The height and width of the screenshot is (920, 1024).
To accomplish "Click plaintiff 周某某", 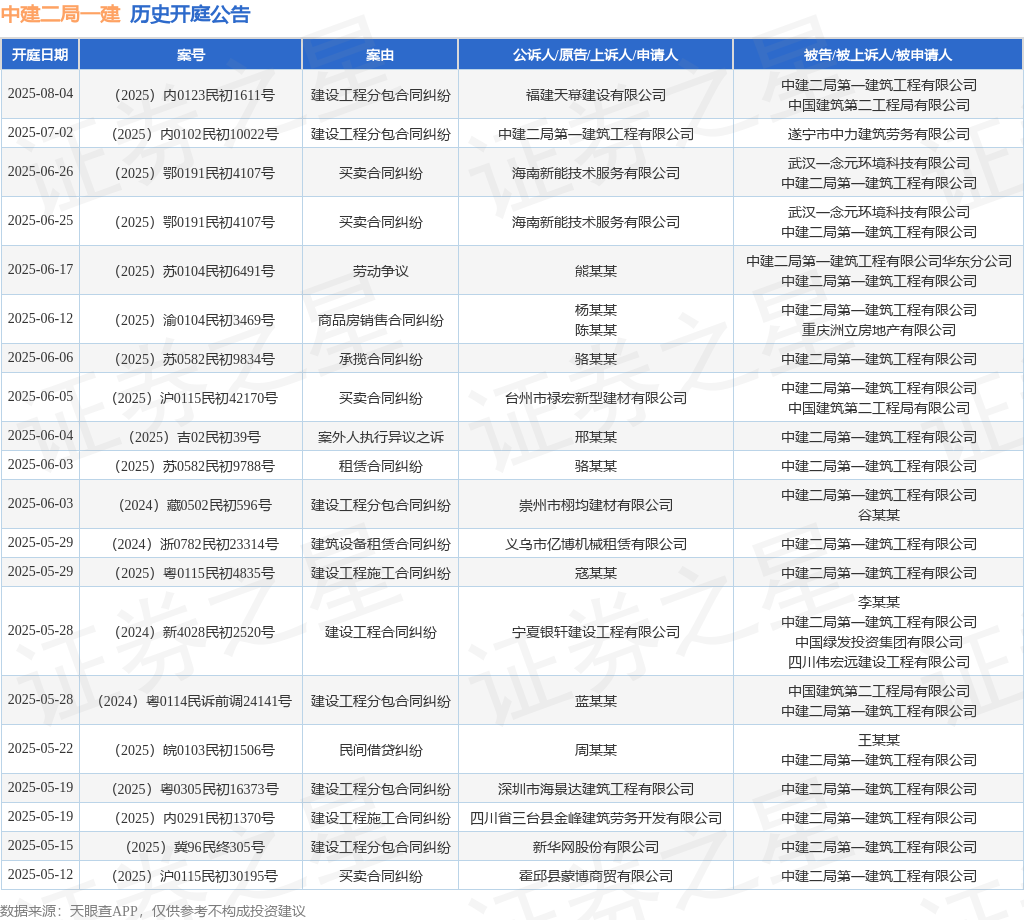I will (596, 750).
